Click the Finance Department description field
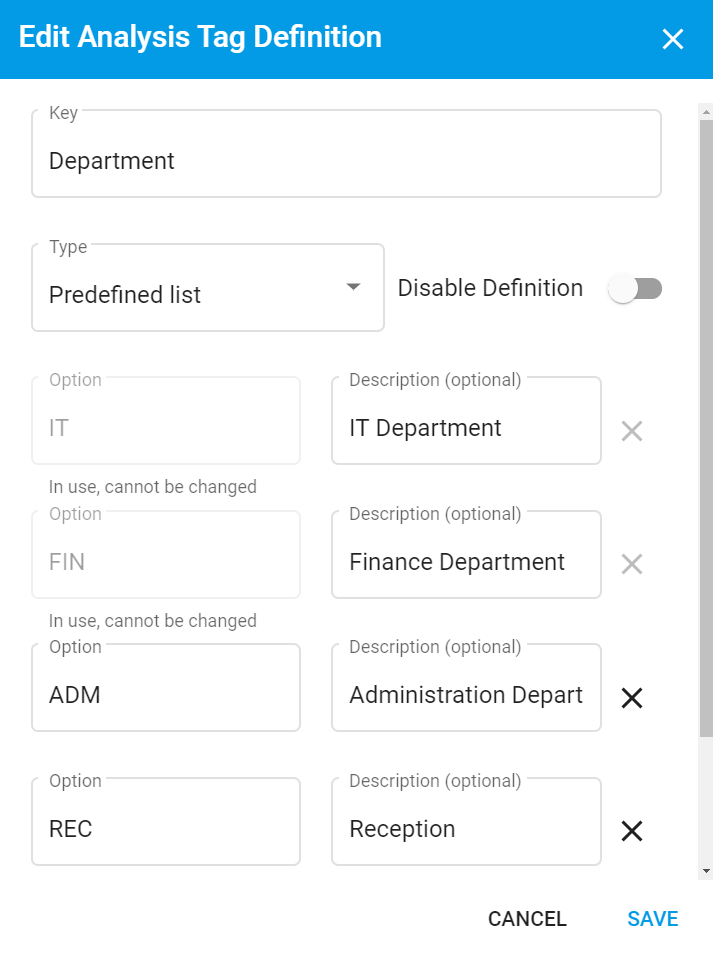The width and height of the screenshot is (713, 953). pyautogui.click(x=466, y=561)
